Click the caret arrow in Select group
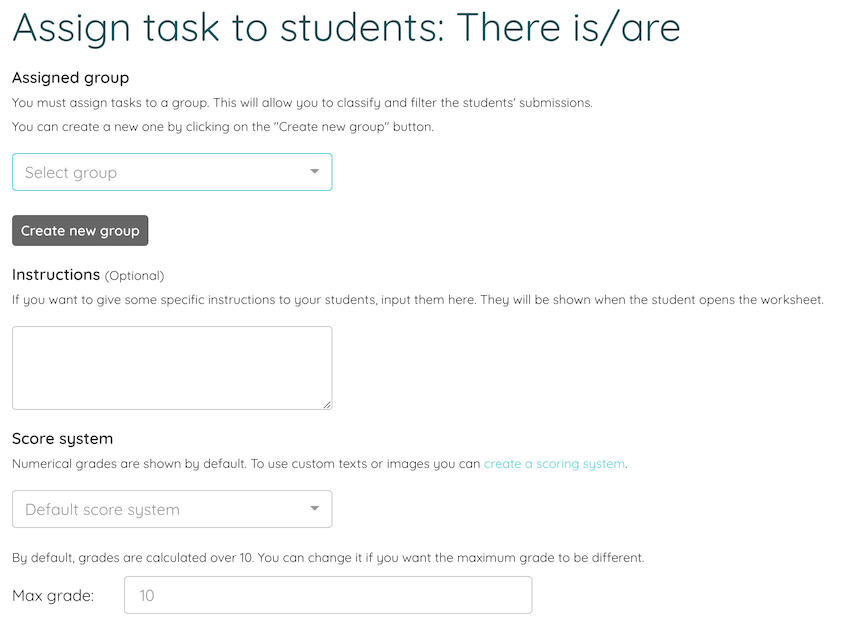The height and width of the screenshot is (630, 841). [315, 172]
